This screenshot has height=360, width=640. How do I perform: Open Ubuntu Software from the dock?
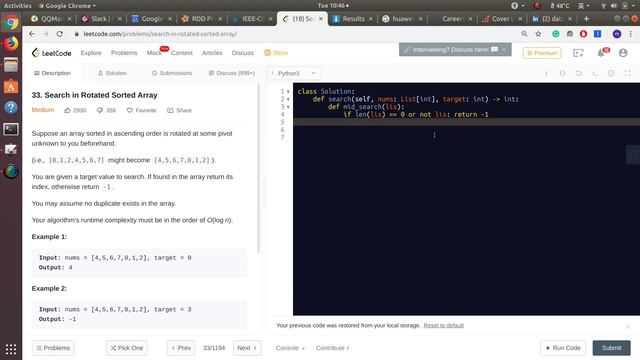[x=11, y=86]
